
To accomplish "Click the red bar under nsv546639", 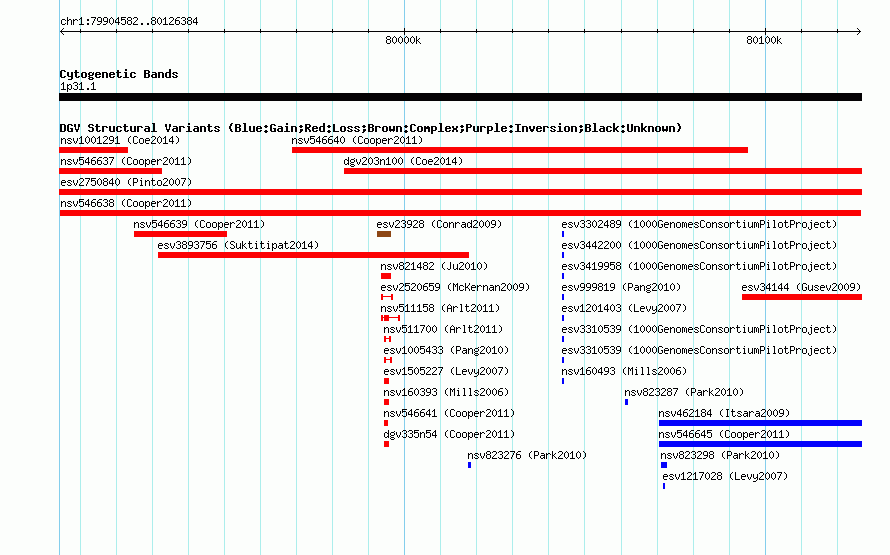I will (x=180, y=234).
